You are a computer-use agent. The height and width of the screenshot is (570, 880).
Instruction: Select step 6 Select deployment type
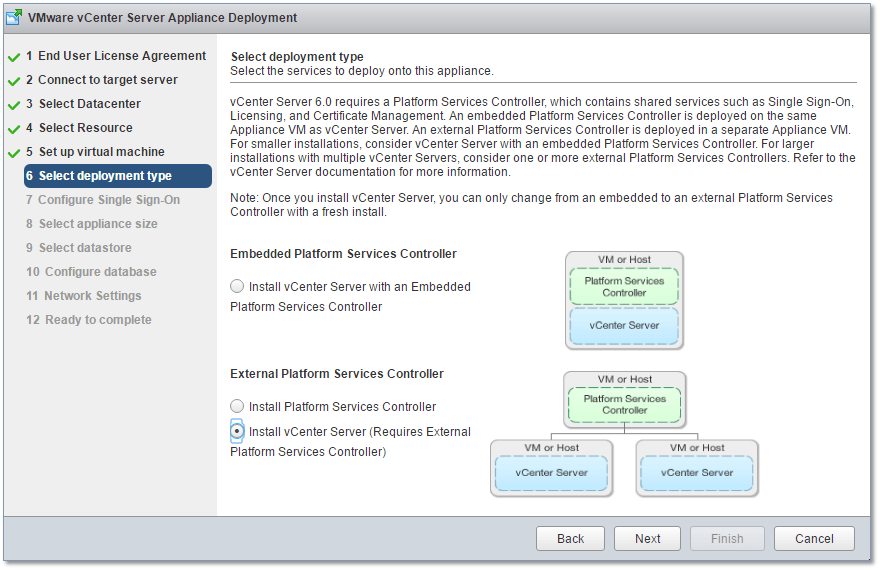click(x=118, y=176)
